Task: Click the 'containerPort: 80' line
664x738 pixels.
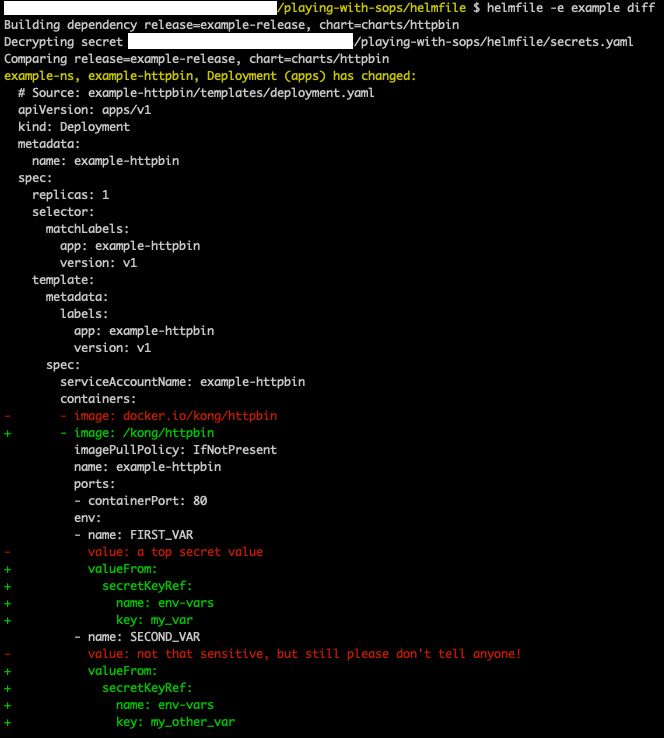Action: pos(140,501)
